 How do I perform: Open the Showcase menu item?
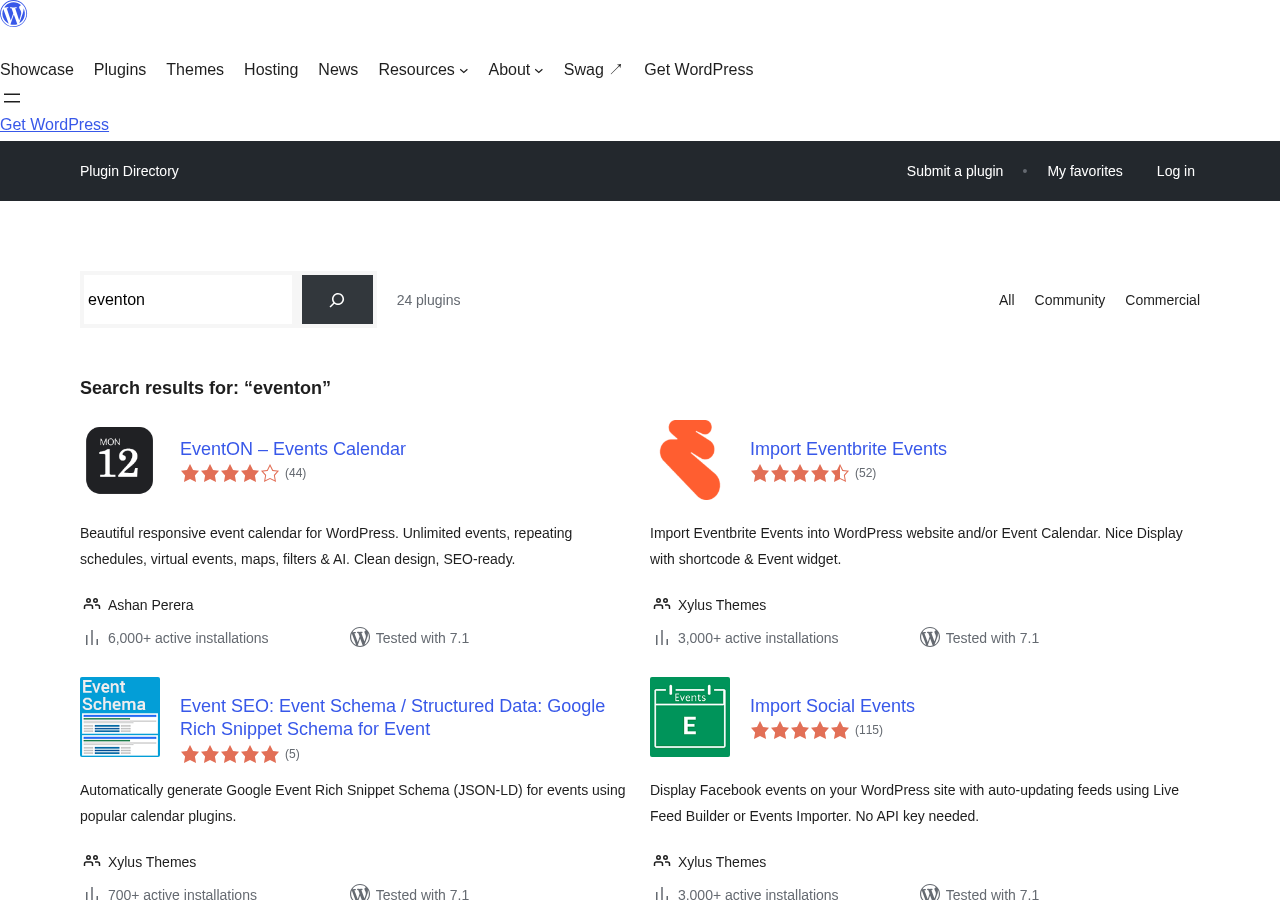[37, 70]
